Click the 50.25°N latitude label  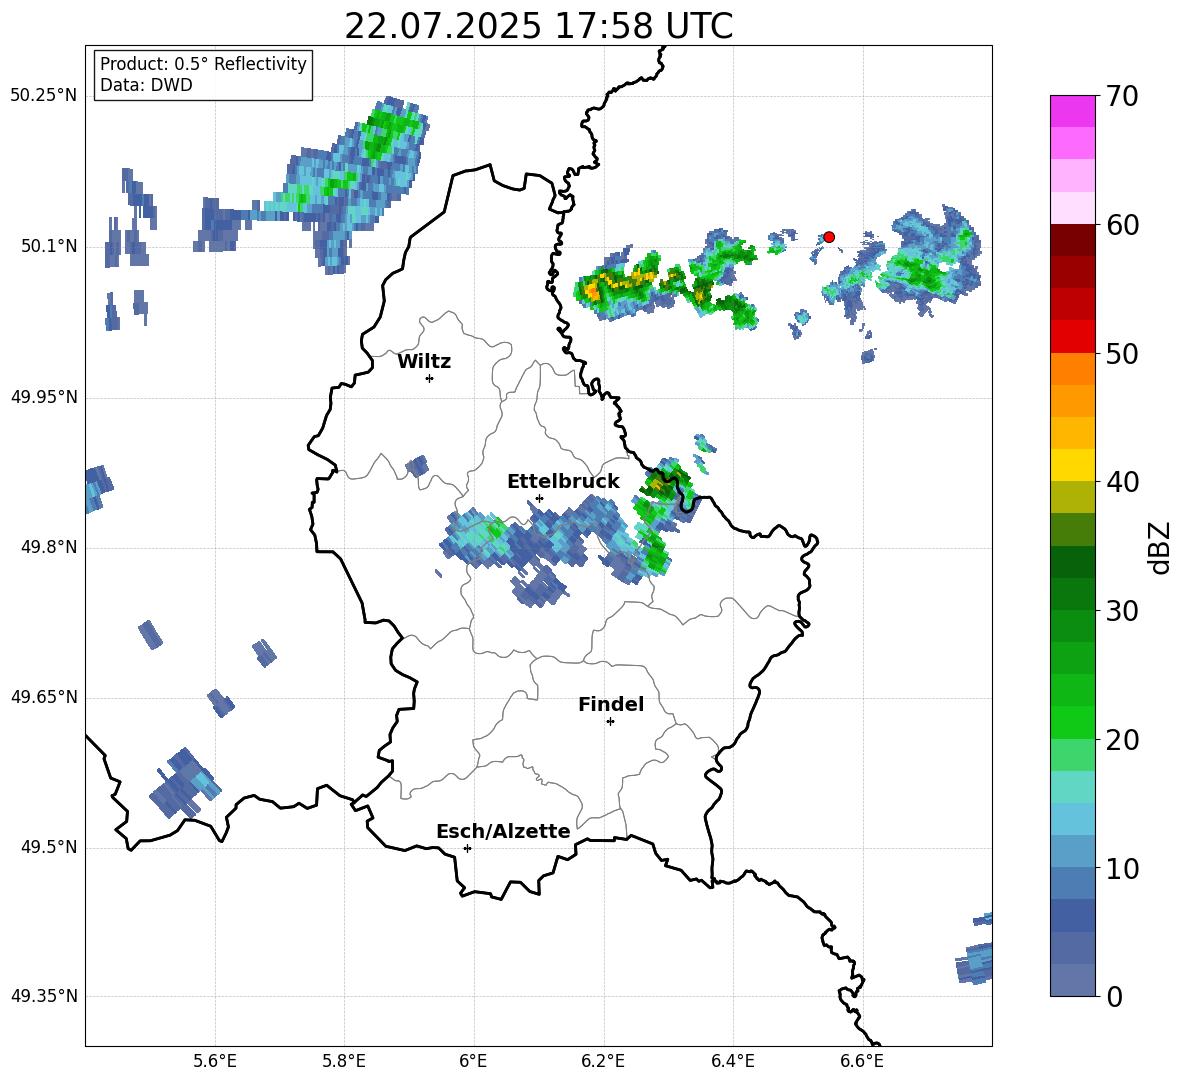pyautogui.click(x=44, y=96)
